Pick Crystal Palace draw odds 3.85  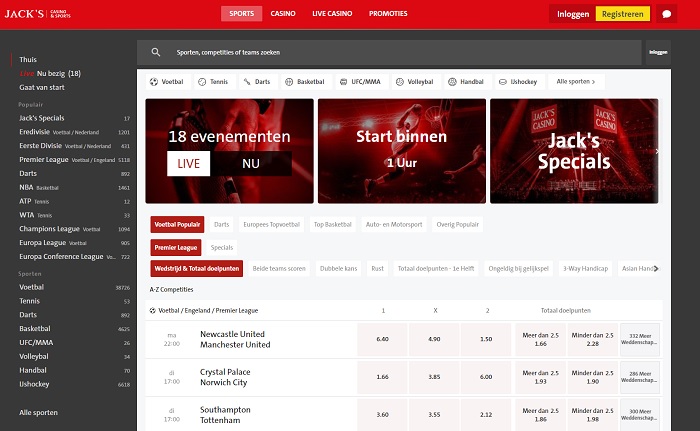434,377
